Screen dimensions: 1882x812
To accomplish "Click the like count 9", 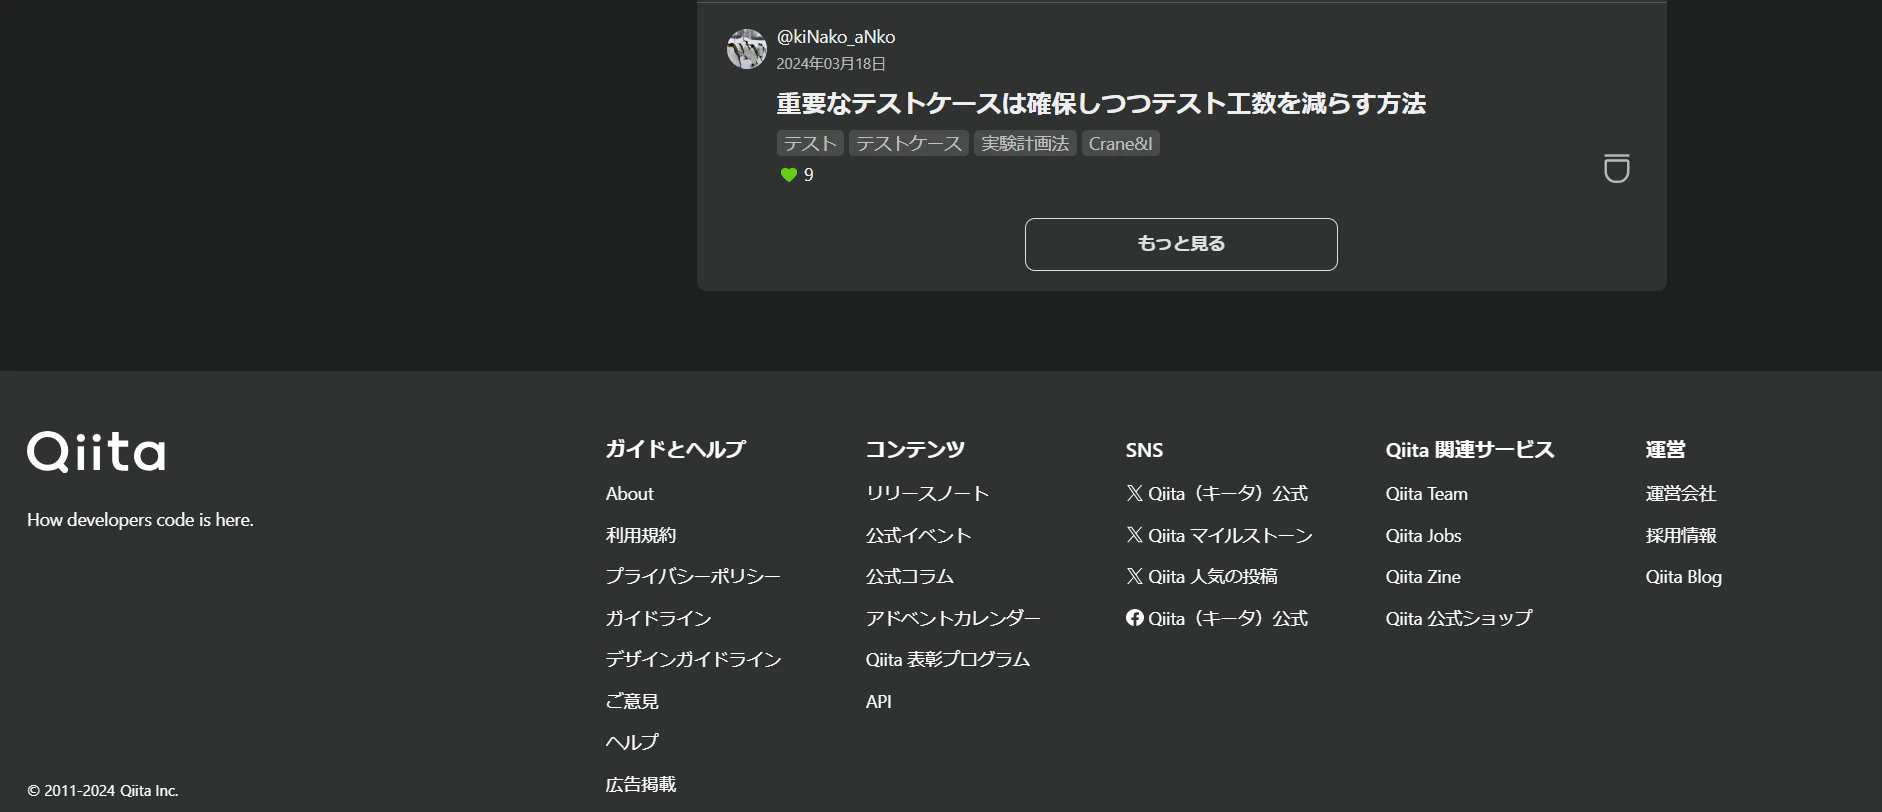I will point(809,175).
